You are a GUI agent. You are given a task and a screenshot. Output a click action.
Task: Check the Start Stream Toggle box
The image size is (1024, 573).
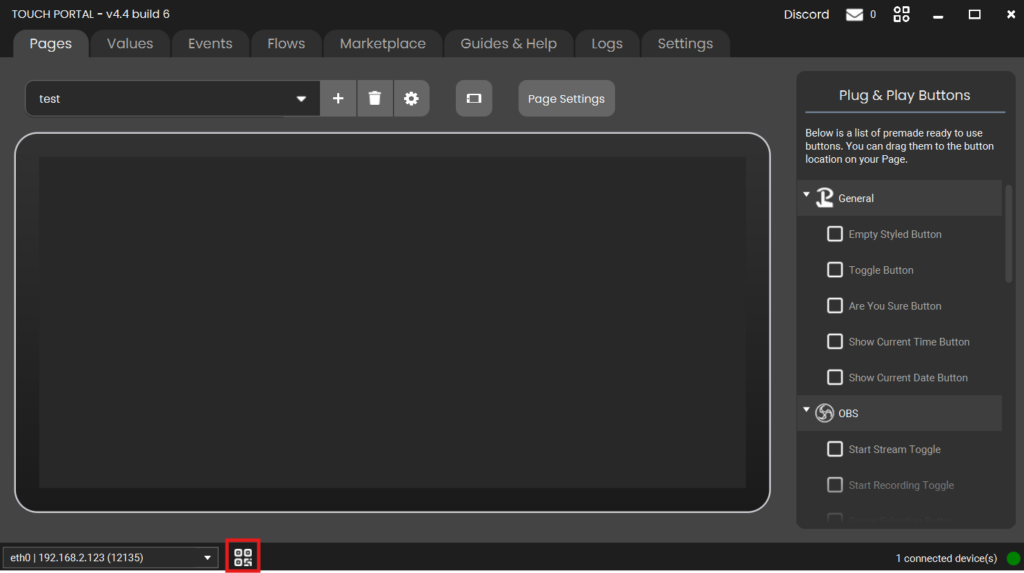[835, 449]
